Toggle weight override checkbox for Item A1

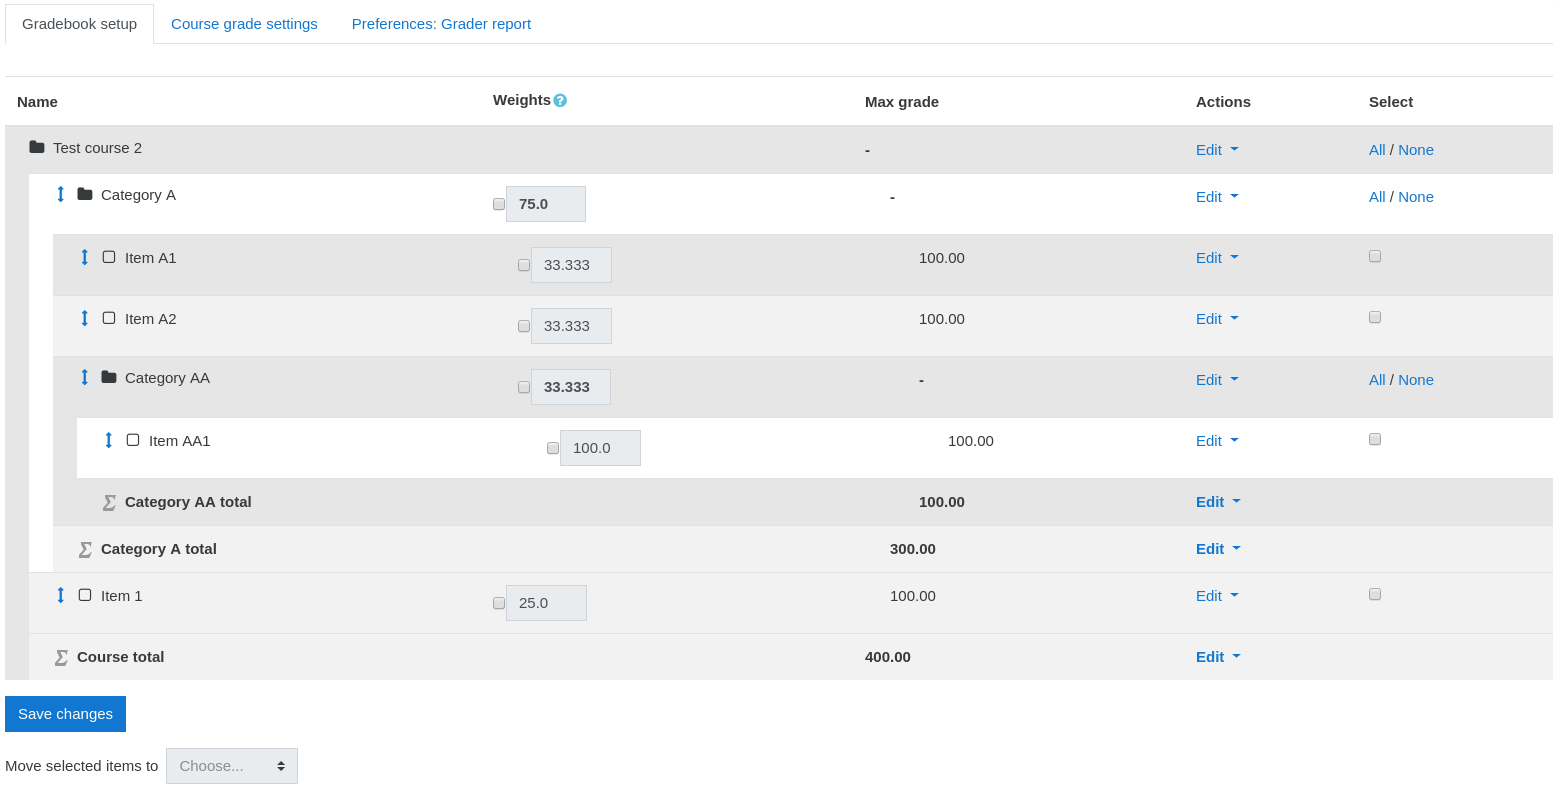(524, 265)
